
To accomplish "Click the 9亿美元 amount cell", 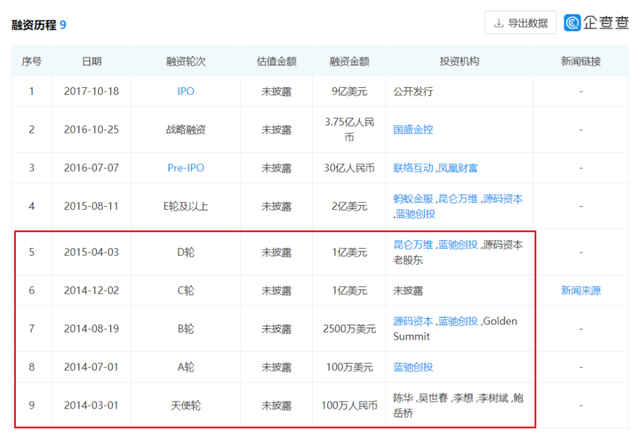I will 349,91.
